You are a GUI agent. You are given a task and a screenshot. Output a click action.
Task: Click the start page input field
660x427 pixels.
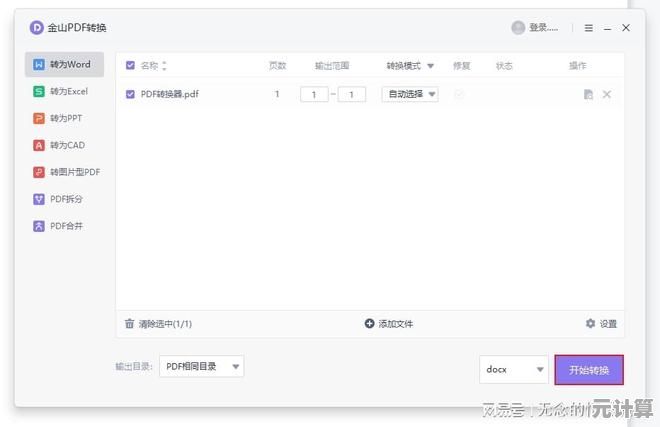point(314,95)
